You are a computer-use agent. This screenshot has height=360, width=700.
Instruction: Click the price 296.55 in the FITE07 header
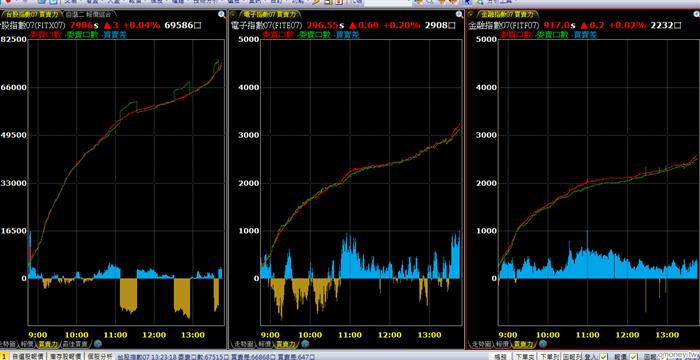tap(323, 25)
